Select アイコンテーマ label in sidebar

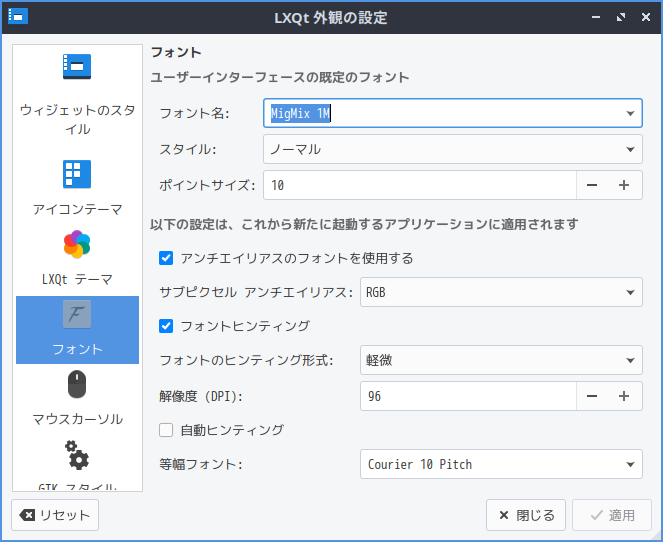coord(77,209)
